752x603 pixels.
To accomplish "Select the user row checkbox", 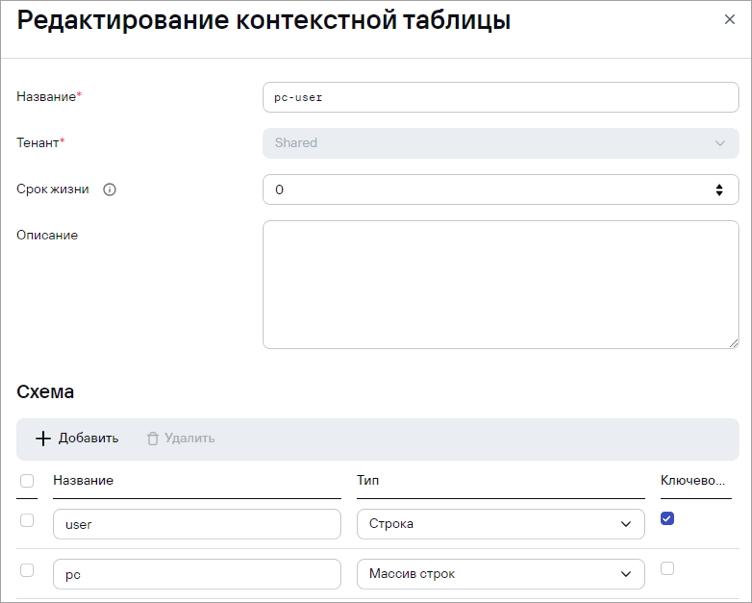I will 27,520.
